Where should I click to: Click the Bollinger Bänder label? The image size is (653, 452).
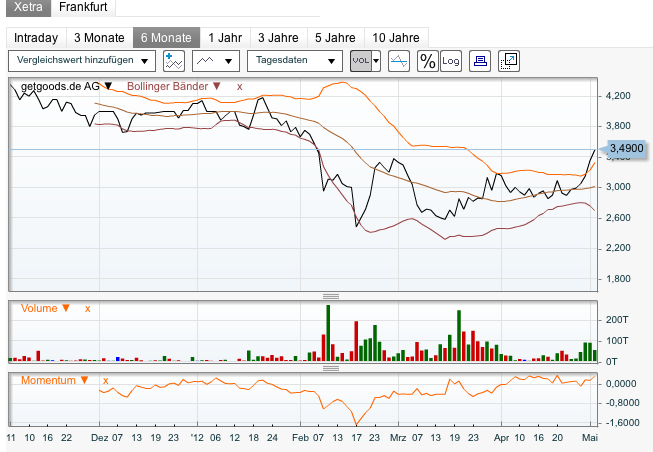coord(167,86)
